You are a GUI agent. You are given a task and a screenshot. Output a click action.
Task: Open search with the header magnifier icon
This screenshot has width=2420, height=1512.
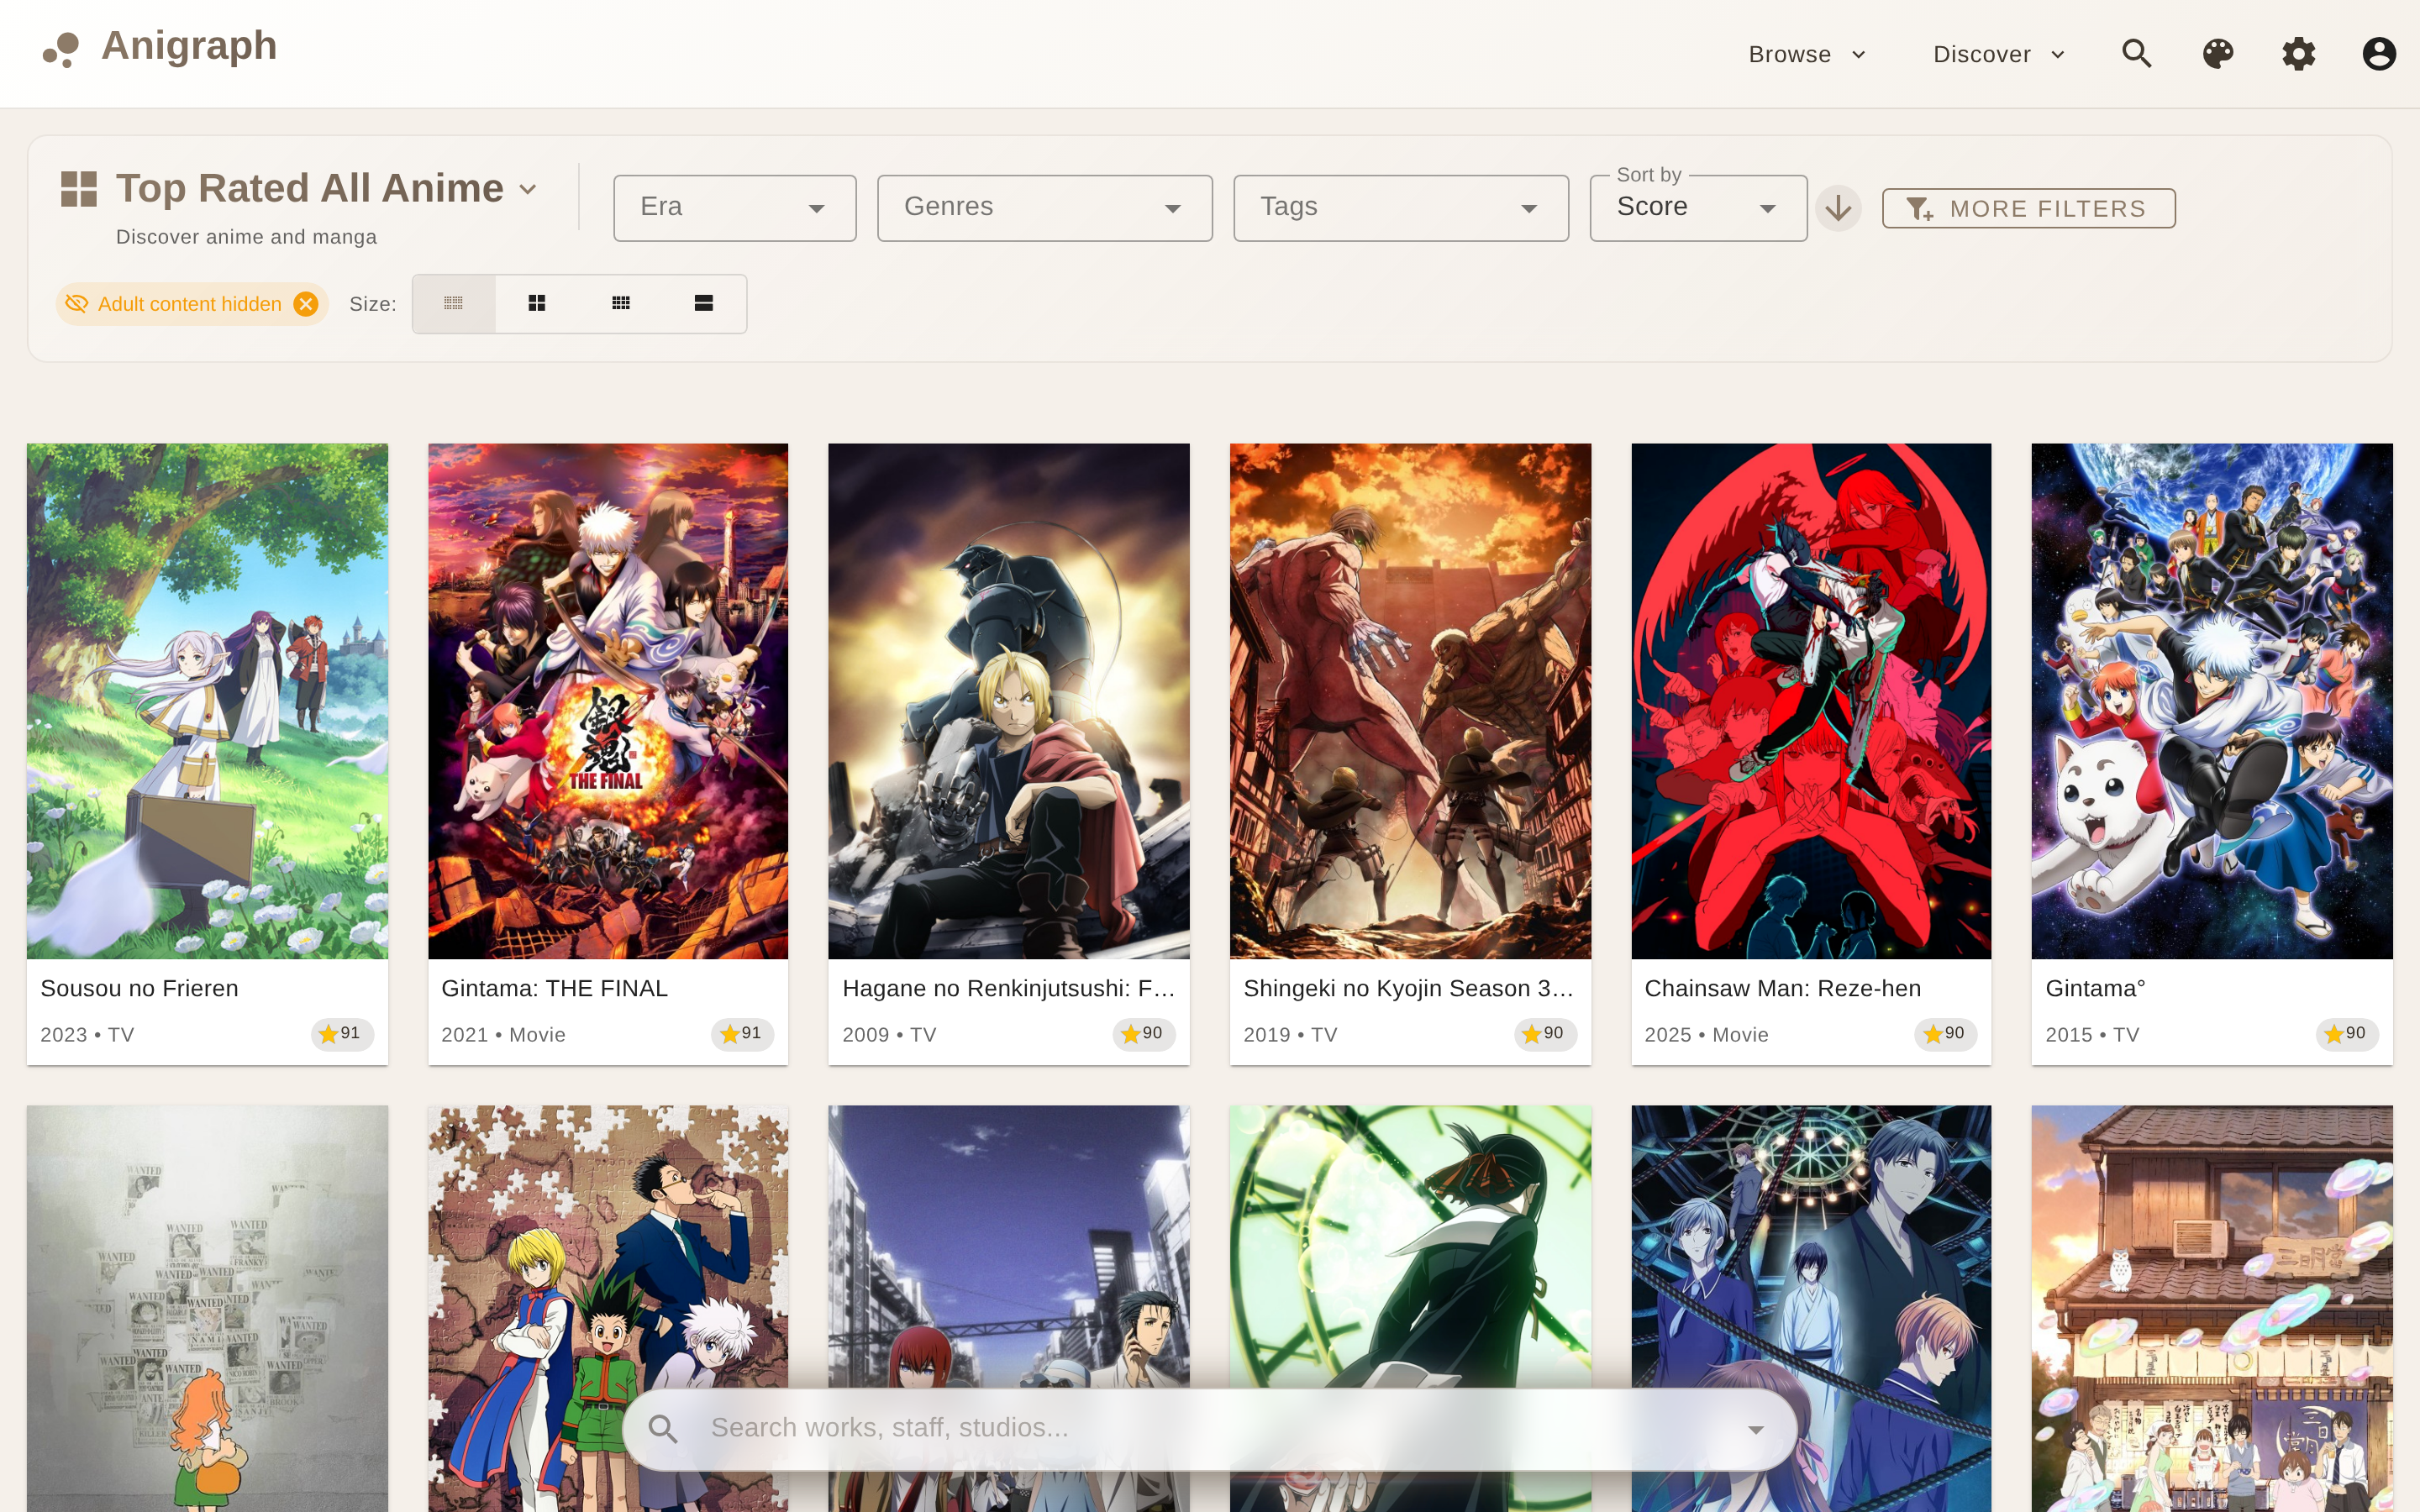(x=2136, y=54)
